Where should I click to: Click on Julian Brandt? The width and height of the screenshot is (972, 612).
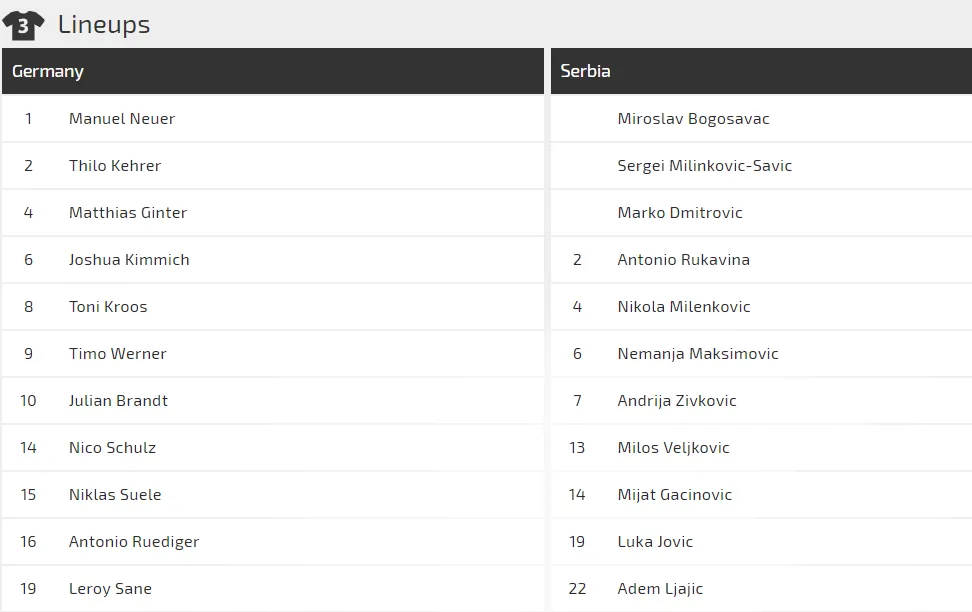pos(118,400)
